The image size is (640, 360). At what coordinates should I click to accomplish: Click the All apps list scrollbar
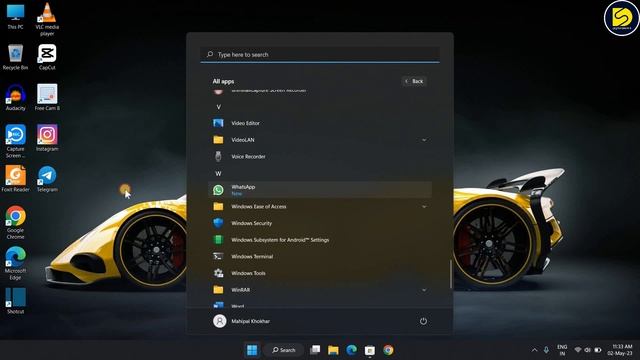(451, 273)
